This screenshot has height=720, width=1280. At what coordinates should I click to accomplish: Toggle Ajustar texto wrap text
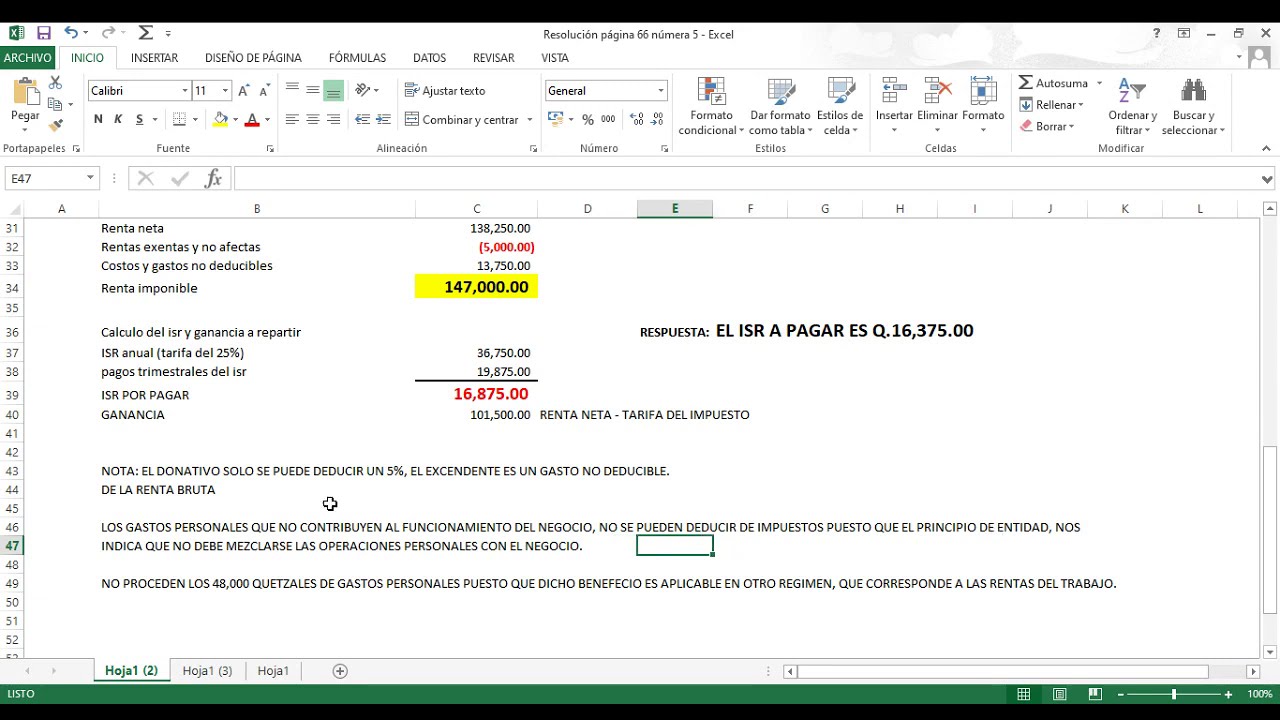(445, 91)
